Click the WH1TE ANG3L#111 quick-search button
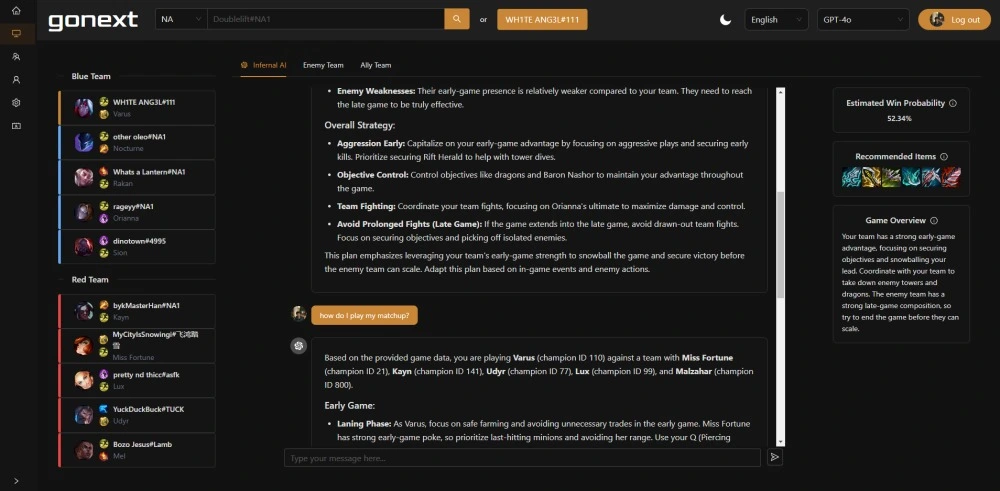This screenshot has width=1000, height=491. 542,19
